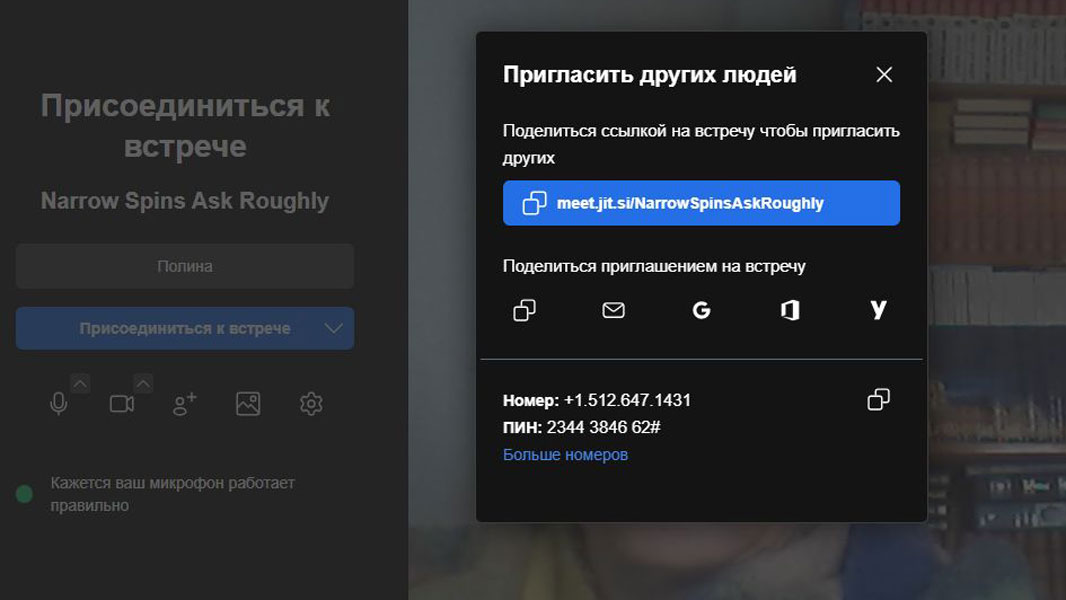
Task: Share invitation via email envelope icon
Action: [x=613, y=311]
